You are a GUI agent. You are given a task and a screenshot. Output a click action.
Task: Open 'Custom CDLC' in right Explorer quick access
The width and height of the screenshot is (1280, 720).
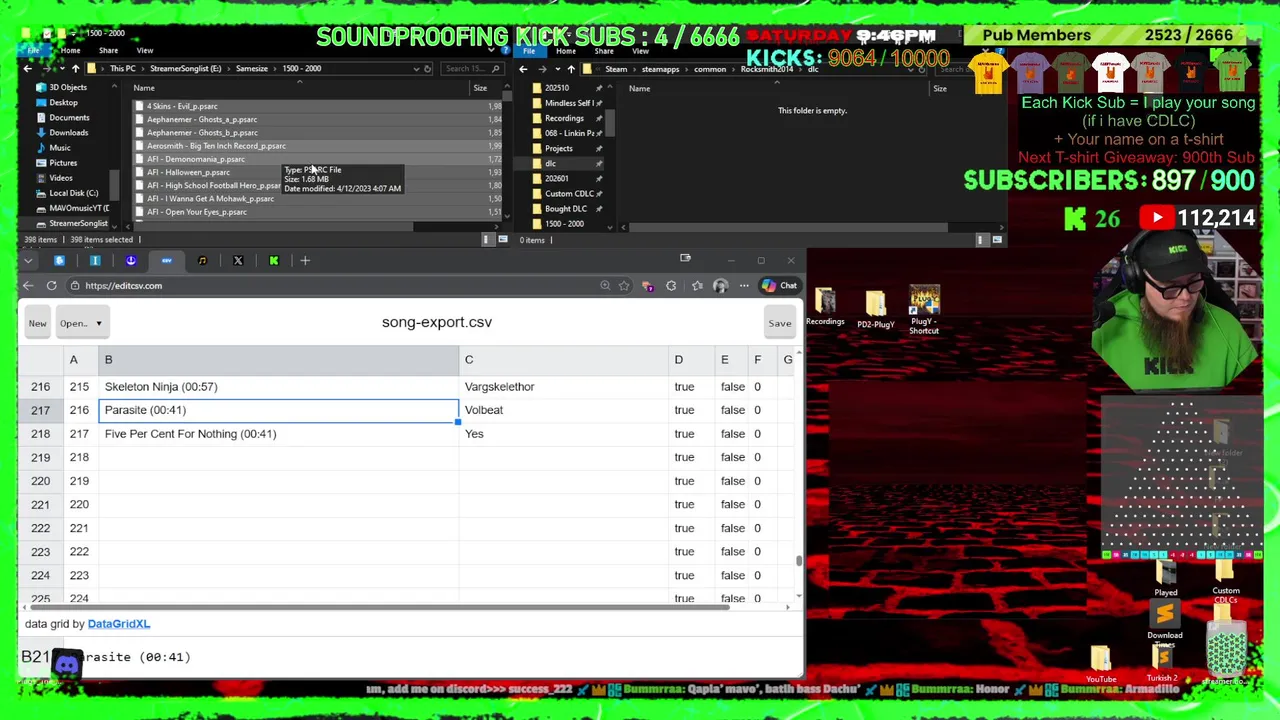point(569,194)
